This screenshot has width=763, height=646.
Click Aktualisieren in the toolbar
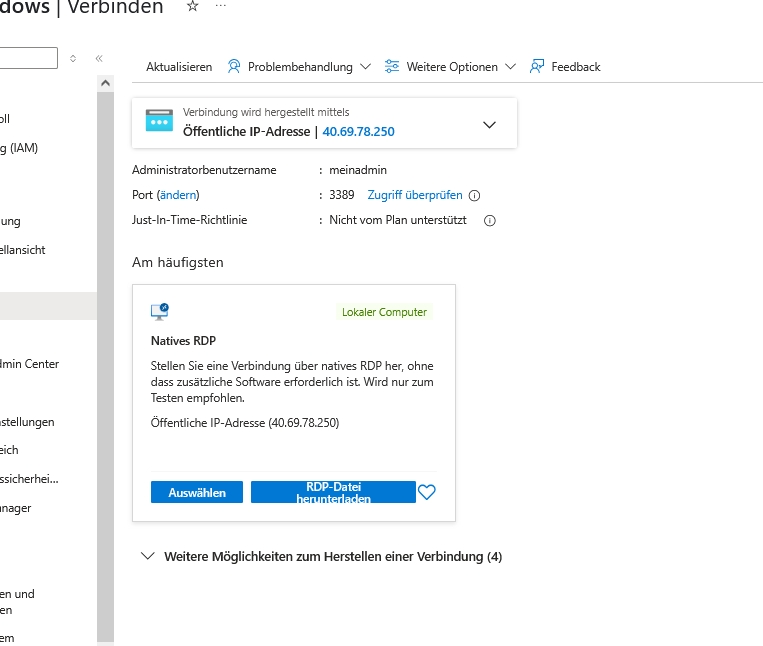tap(179, 67)
